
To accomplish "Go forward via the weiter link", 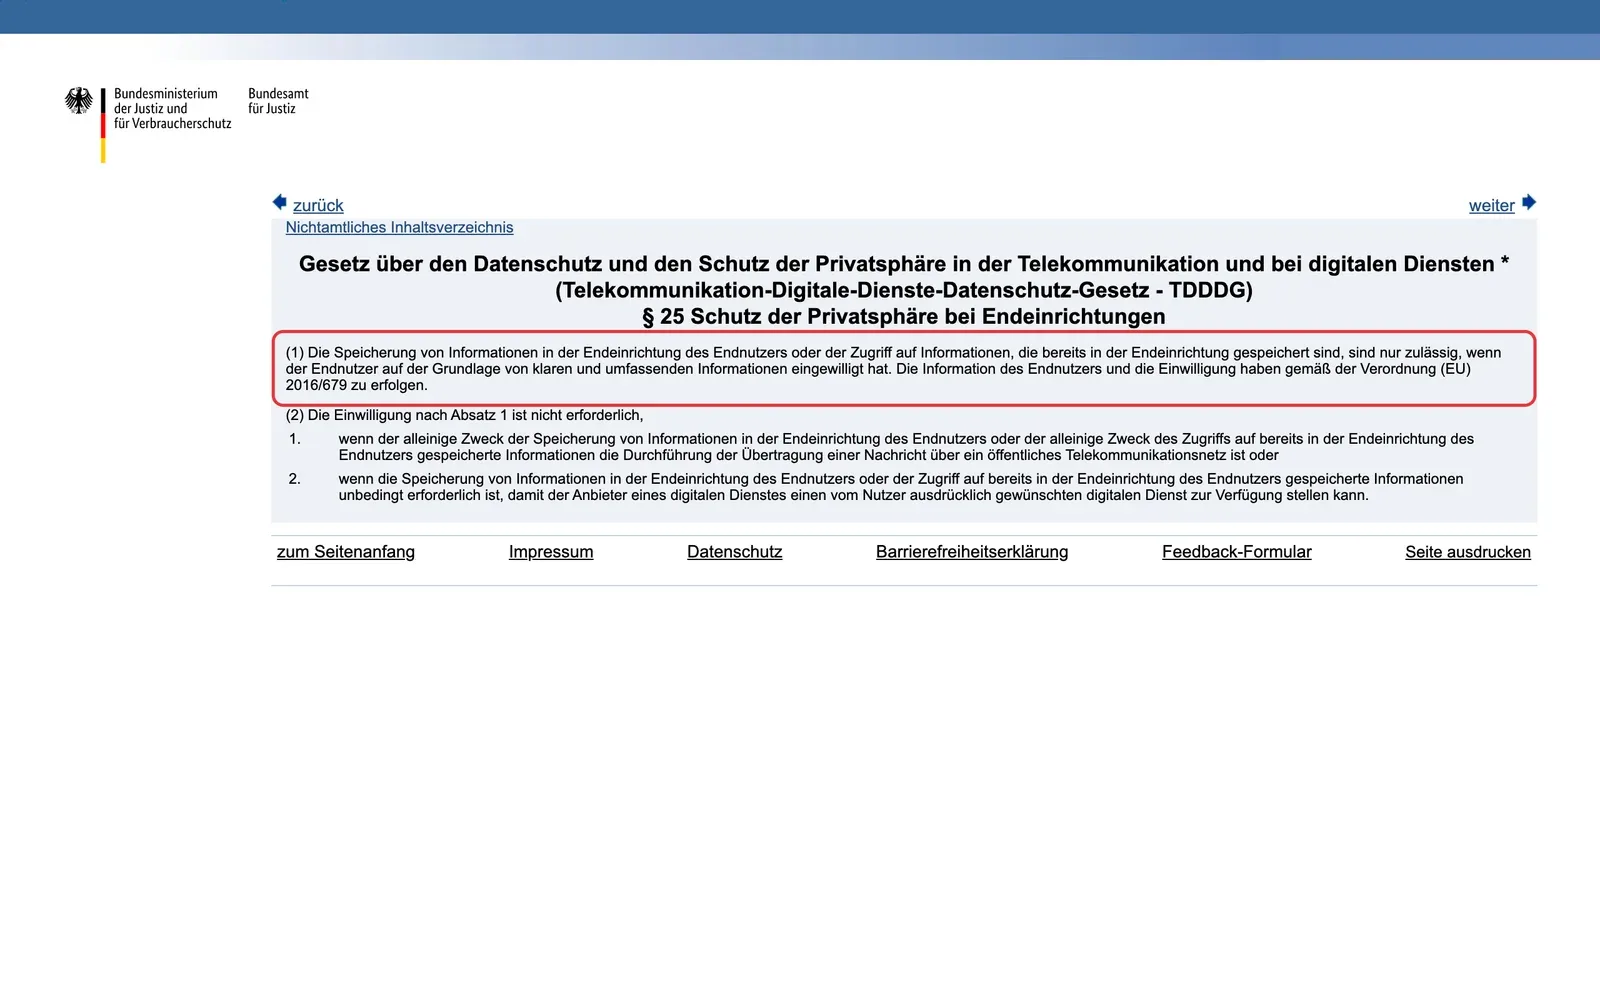I will pyautogui.click(x=1491, y=205).
